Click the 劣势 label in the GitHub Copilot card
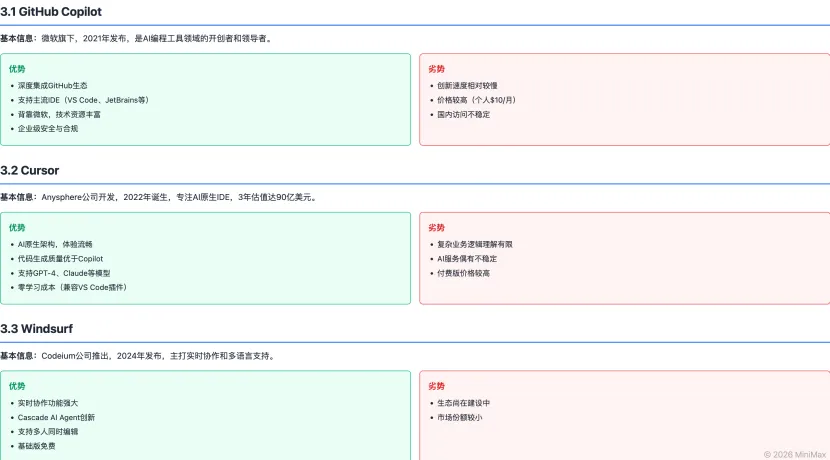Image resolution: width=830 pixels, height=460 pixels. (x=436, y=69)
